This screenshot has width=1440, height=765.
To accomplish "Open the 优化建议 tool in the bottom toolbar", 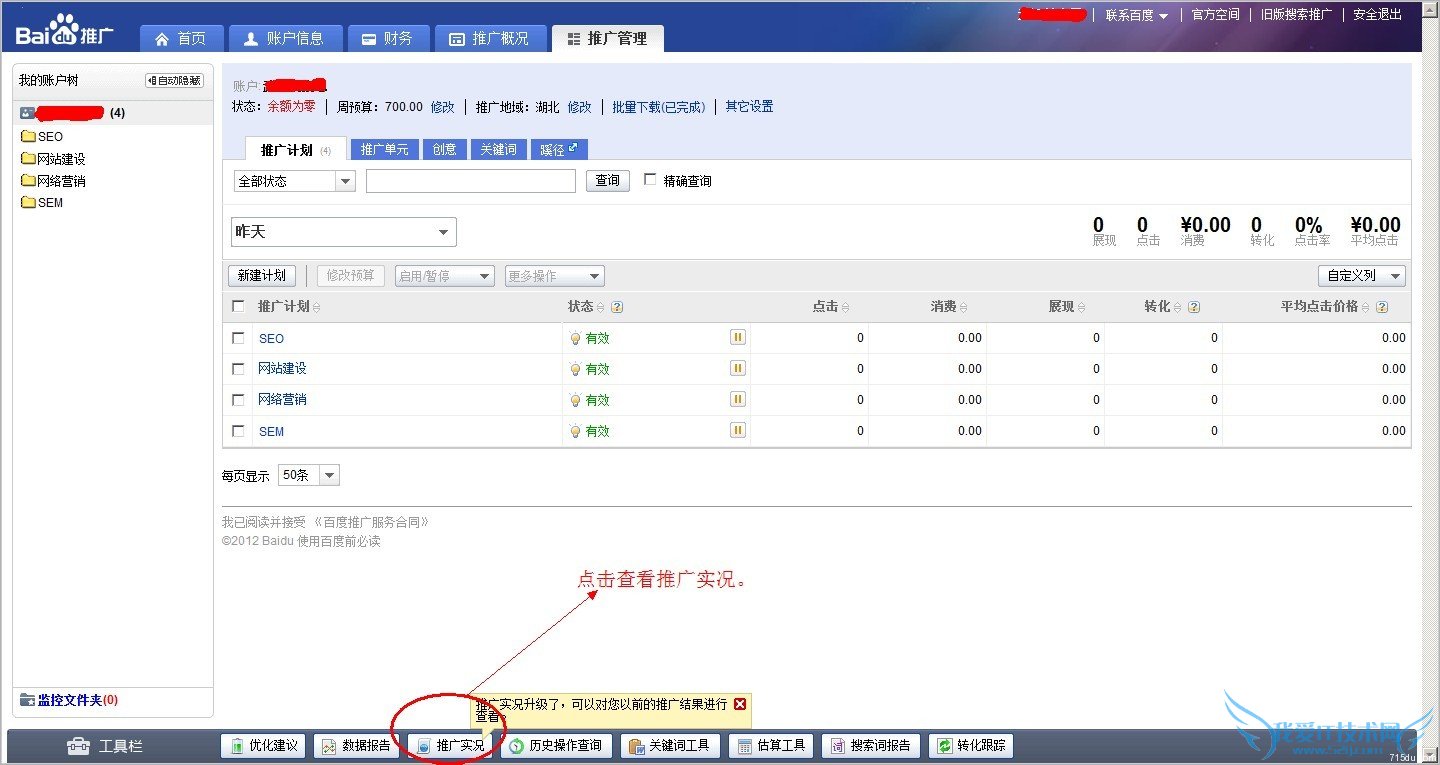I will click(264, 746).
